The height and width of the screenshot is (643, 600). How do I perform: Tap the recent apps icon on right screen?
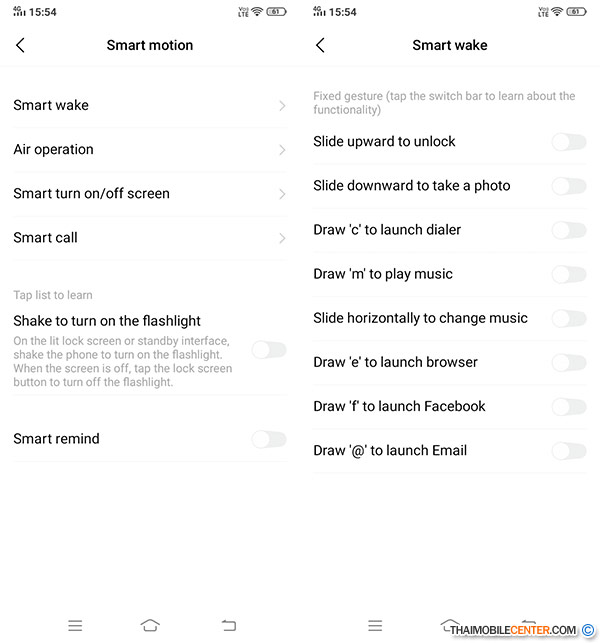375,626
